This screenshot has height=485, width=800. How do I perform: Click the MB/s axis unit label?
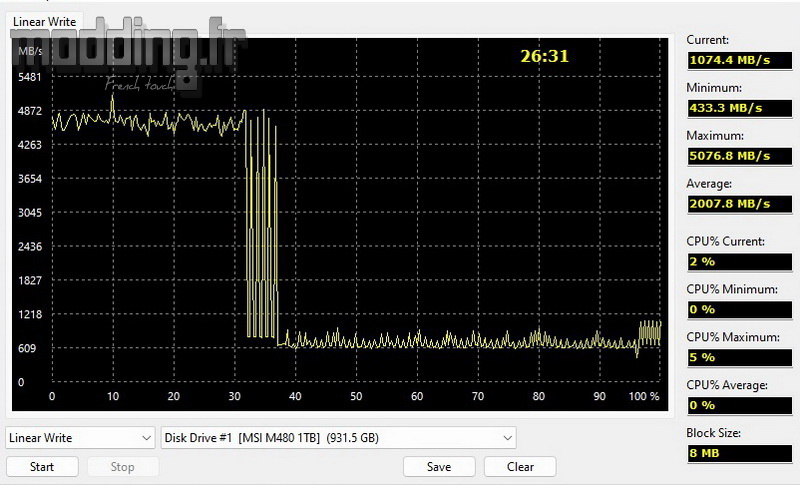pos(30,51)
